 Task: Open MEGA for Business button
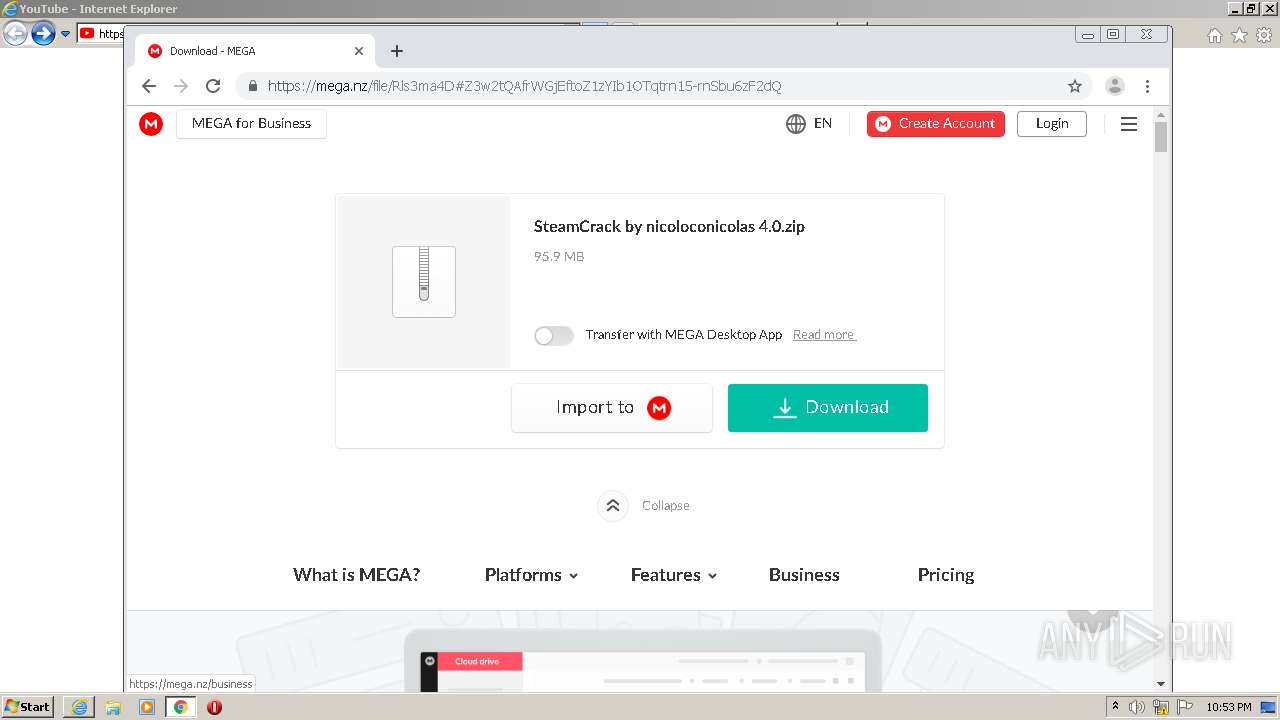coord(251,124)
